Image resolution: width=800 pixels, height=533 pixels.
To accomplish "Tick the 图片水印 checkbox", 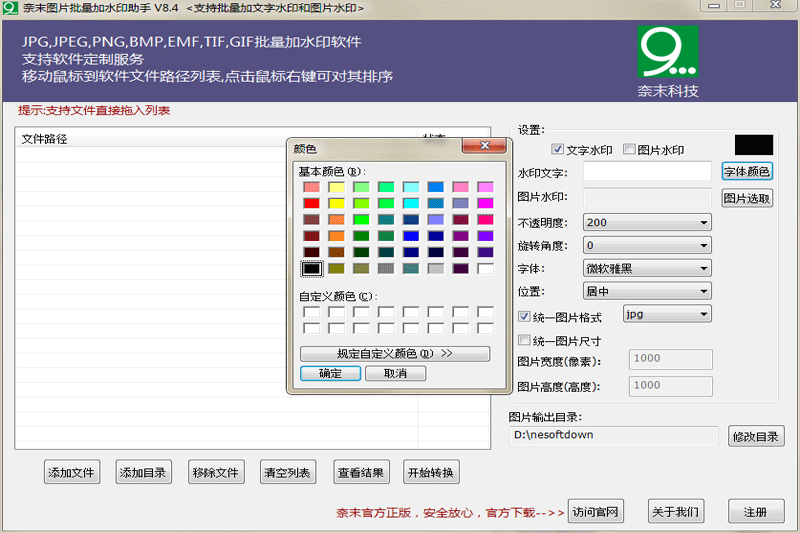I will coord(629,149).
